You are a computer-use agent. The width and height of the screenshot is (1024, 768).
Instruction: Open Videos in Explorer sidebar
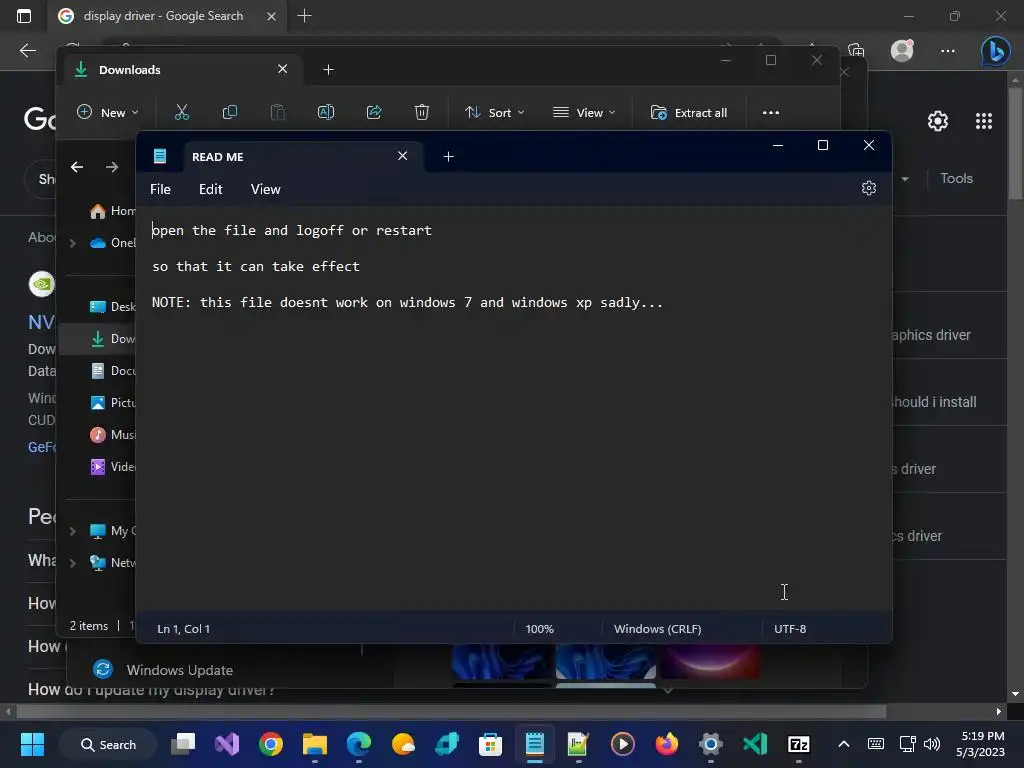pos(112,466)
